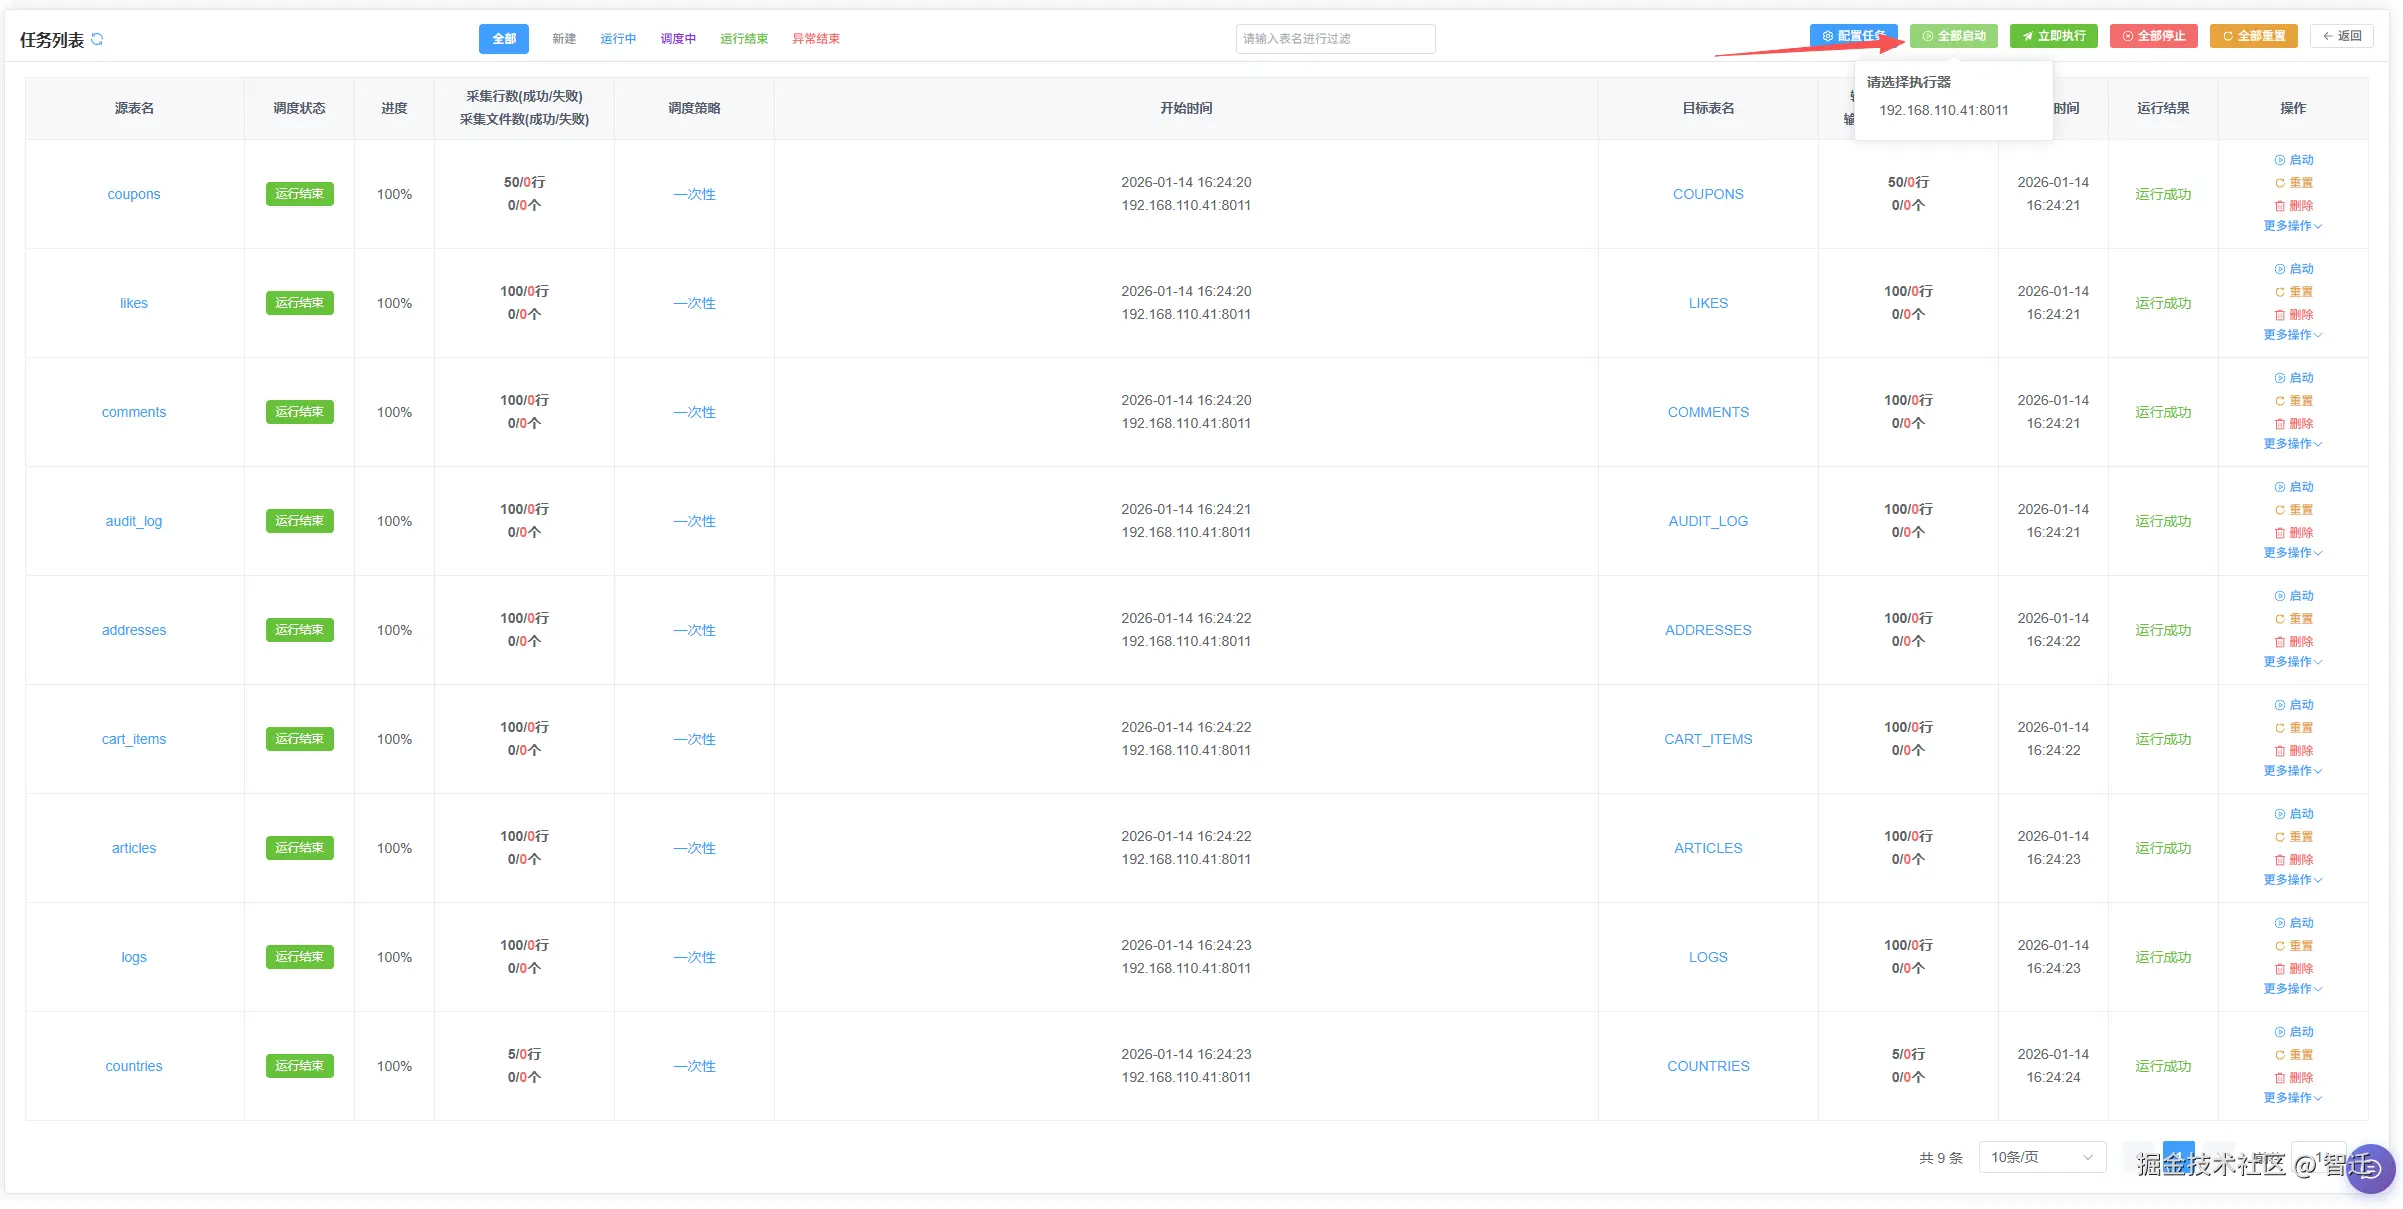Click 启动 icon for the logs row
Image resolution: width=2403 pixels, height=1209 pixels.
2280,923
